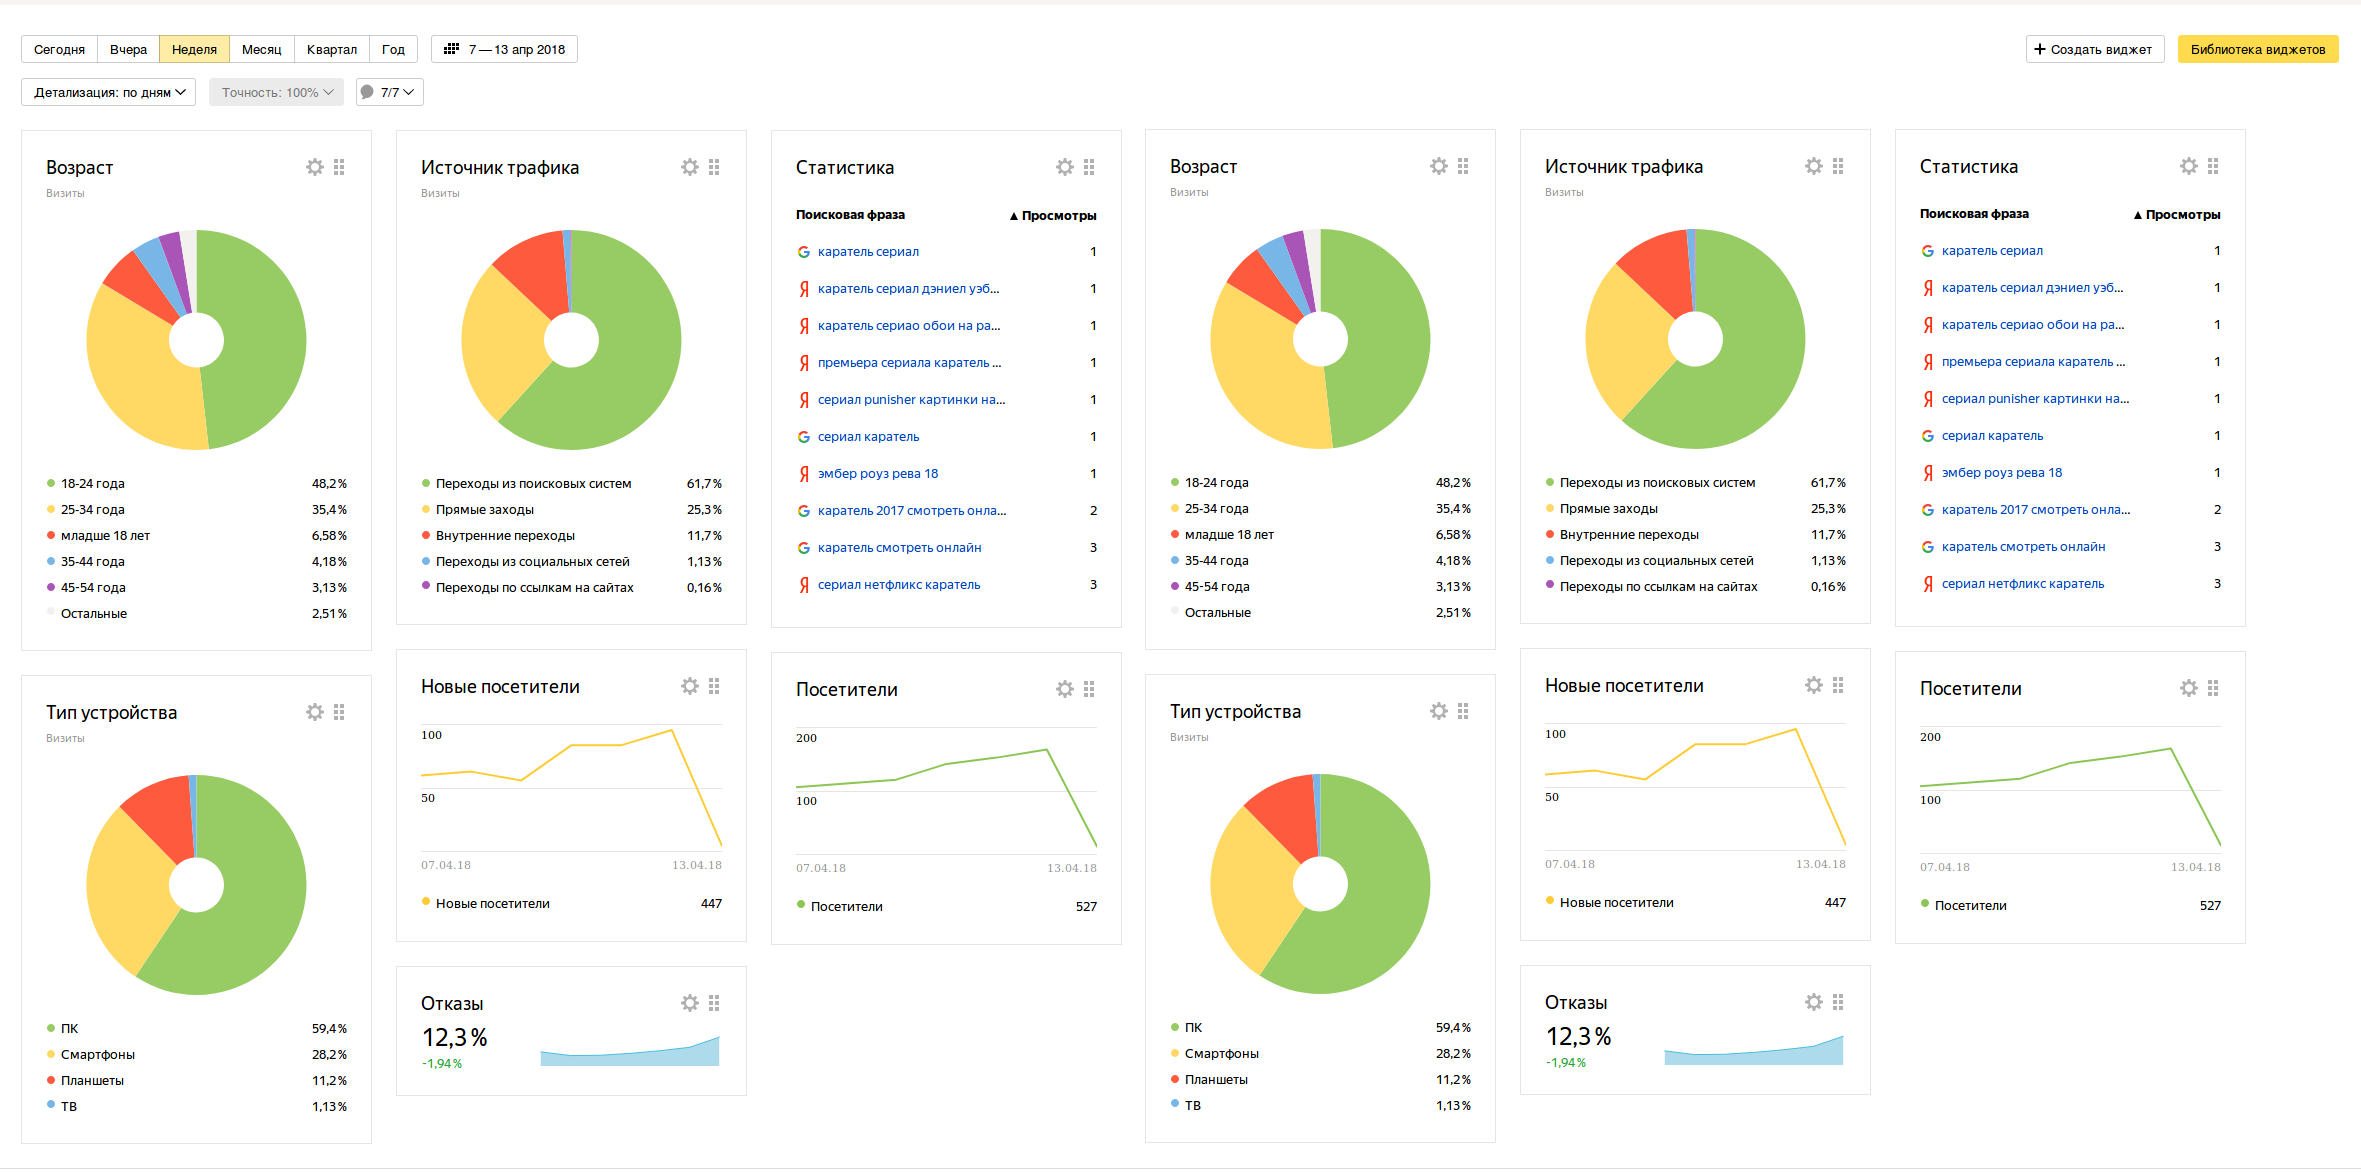Sort by Просмотры column in left Статистика
This screenshot has height=1173, width=2361.
1057,215
